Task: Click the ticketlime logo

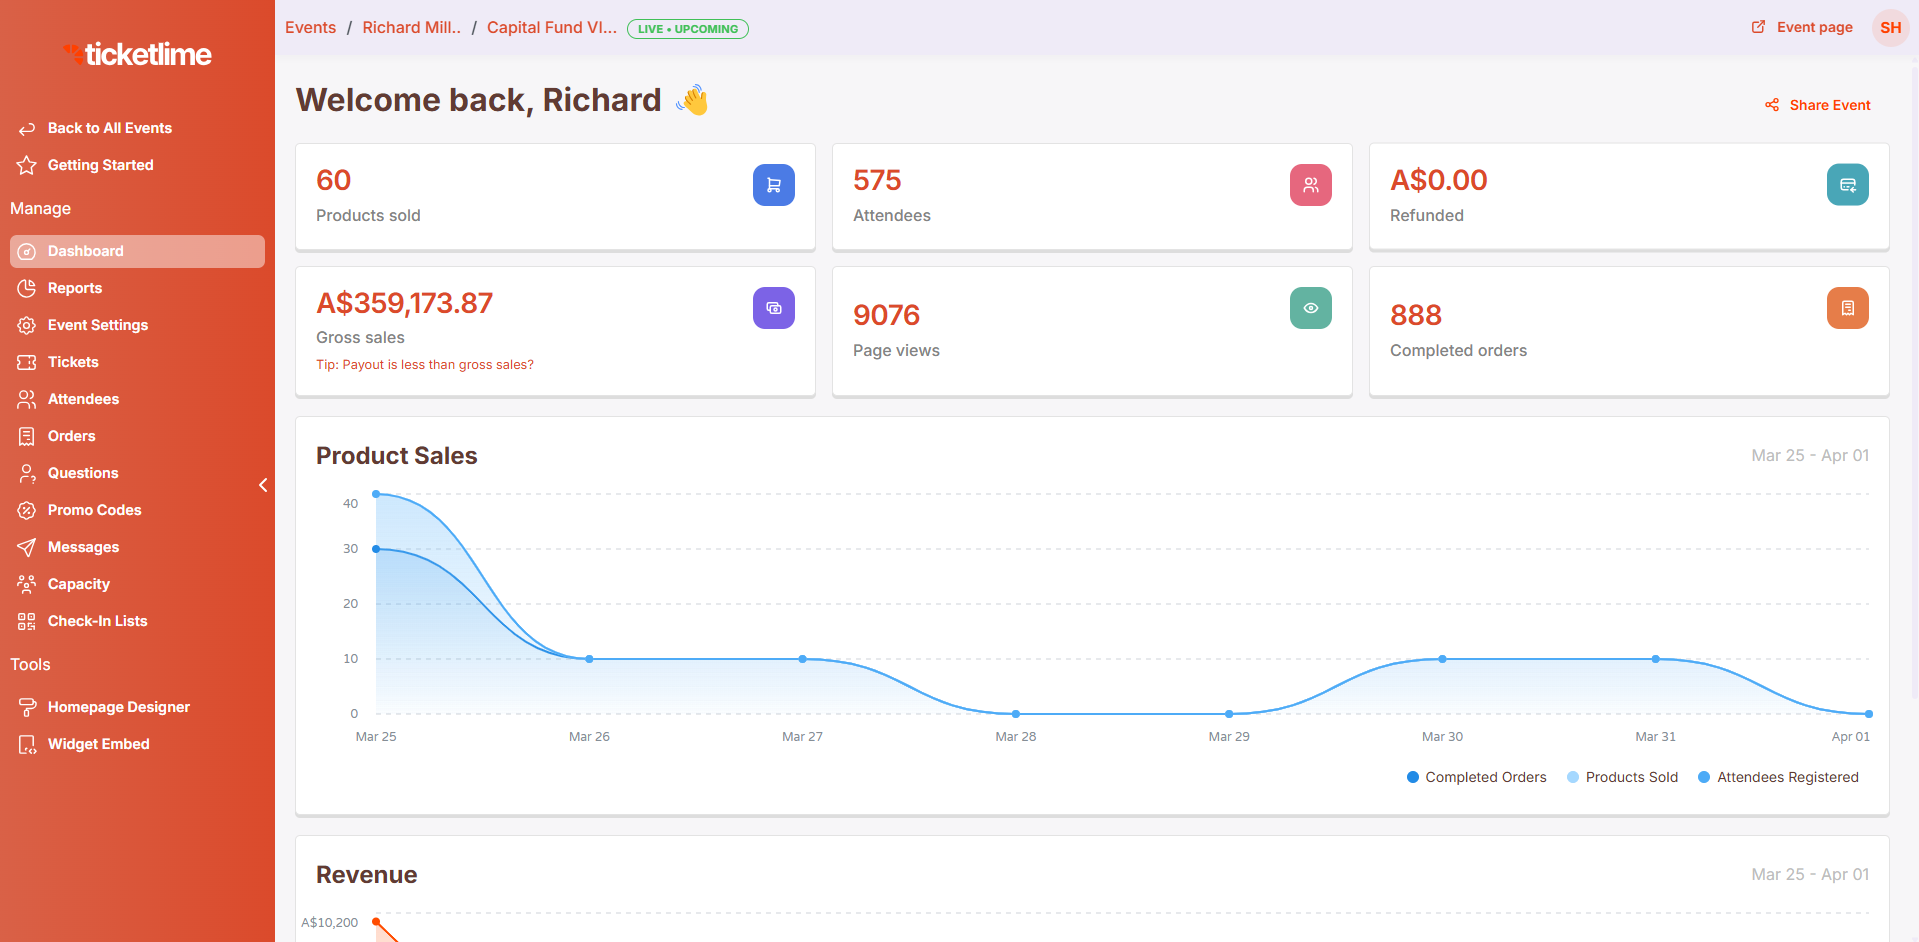Action: pyautogui.click(x=138, y=54)
